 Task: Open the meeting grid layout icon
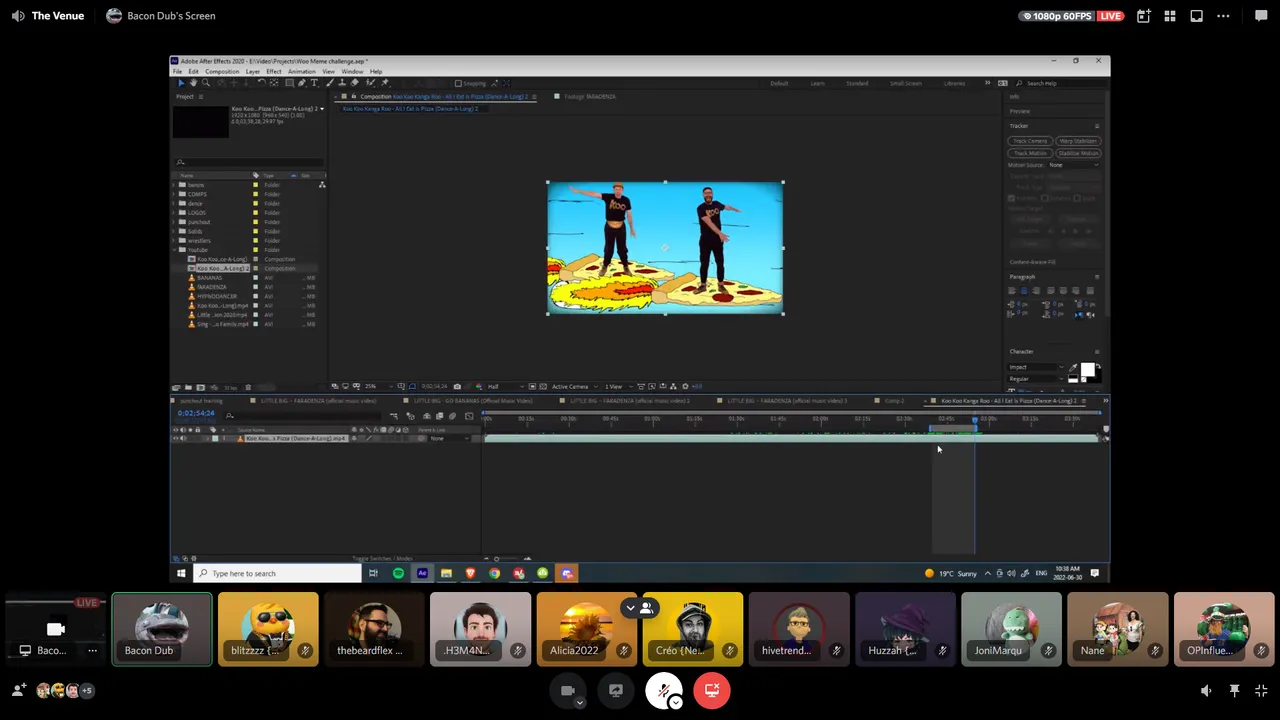1169,16
